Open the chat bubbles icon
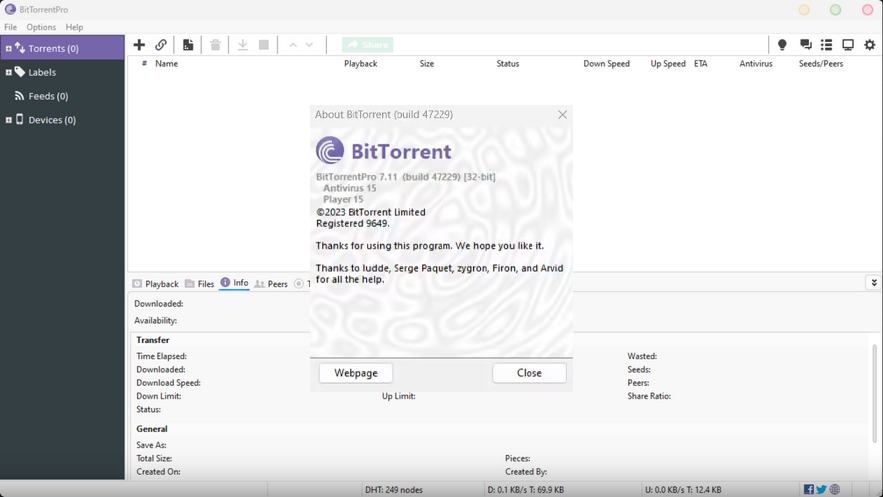Image resolution: width=883 pixels, height=497 pixels. point(806,44)
